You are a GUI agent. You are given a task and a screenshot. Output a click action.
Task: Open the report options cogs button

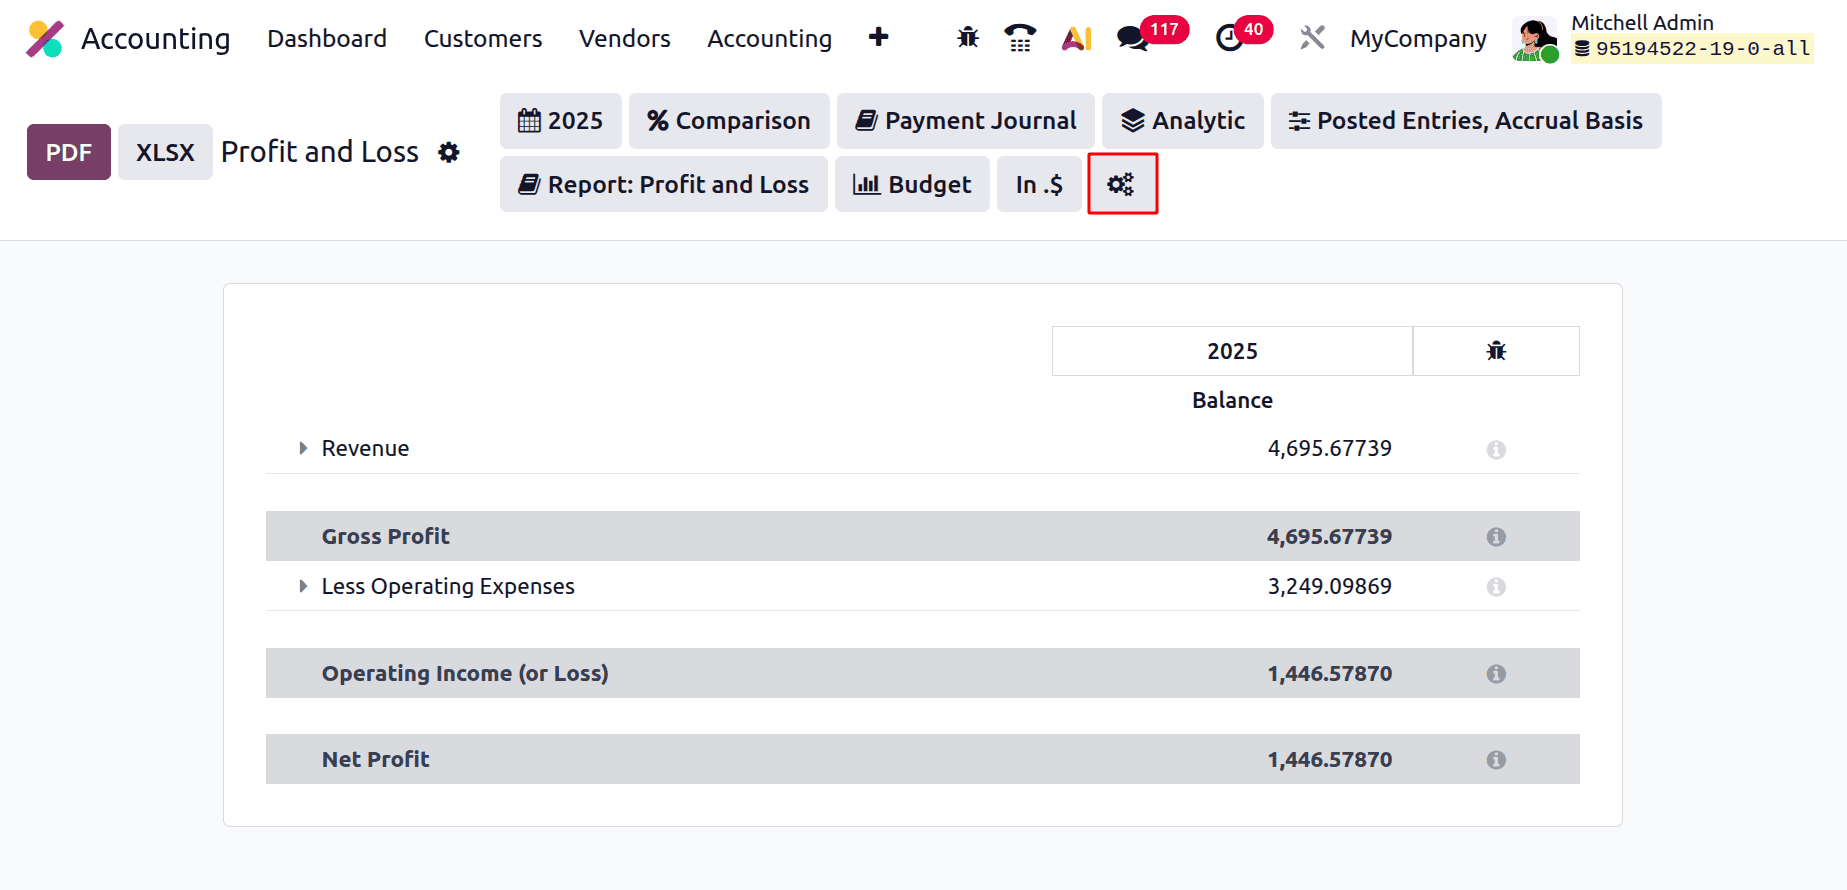coord(1121,184)
